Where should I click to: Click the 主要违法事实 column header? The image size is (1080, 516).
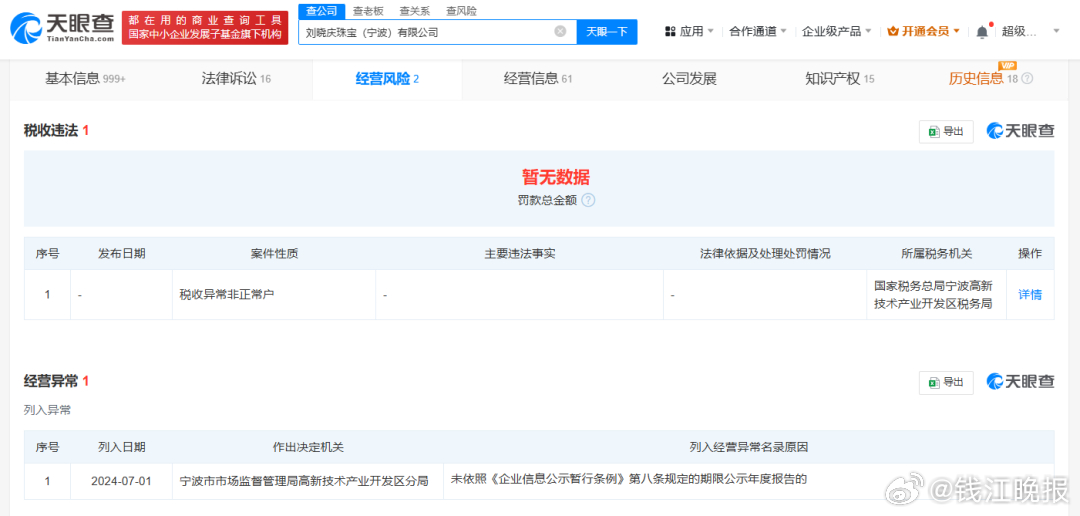(x=519, y=254)
